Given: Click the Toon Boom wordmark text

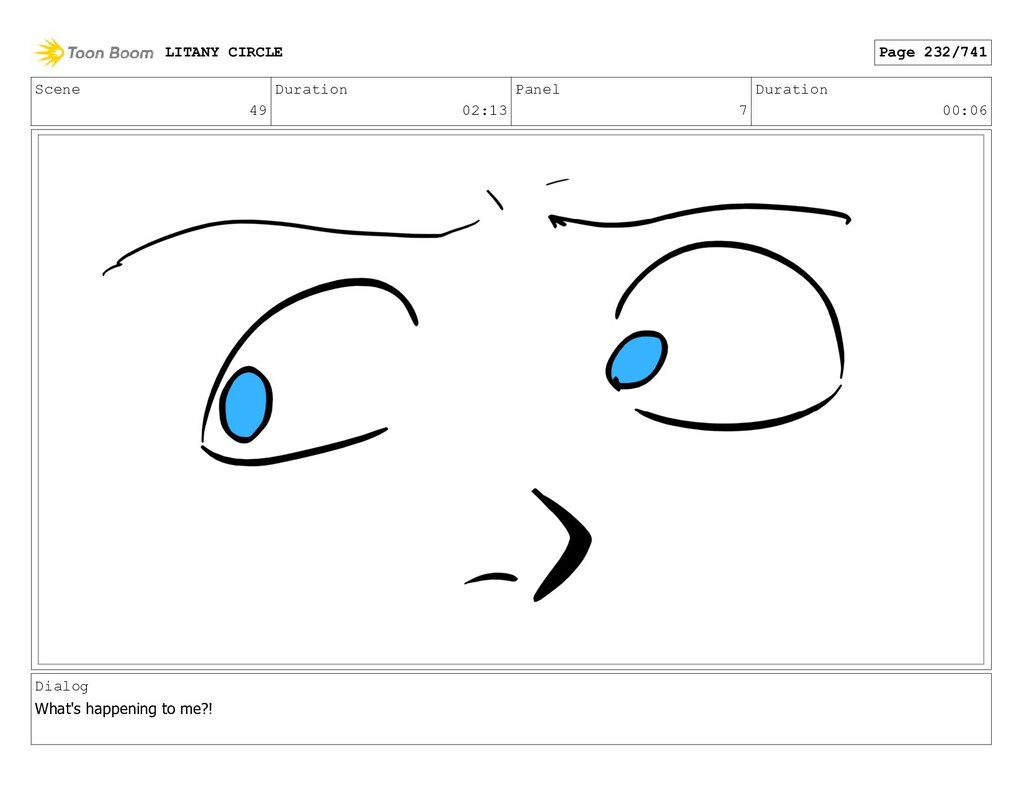Looking at the screenshot, I should (x=110, y=53).
